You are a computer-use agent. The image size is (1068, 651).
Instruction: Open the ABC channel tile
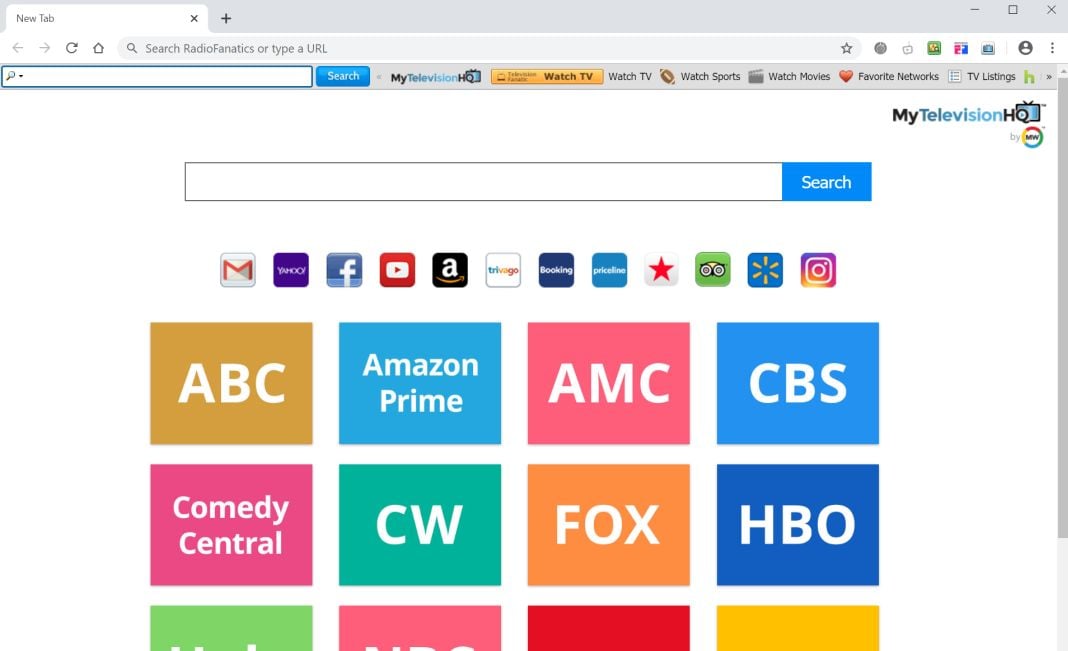232,383
